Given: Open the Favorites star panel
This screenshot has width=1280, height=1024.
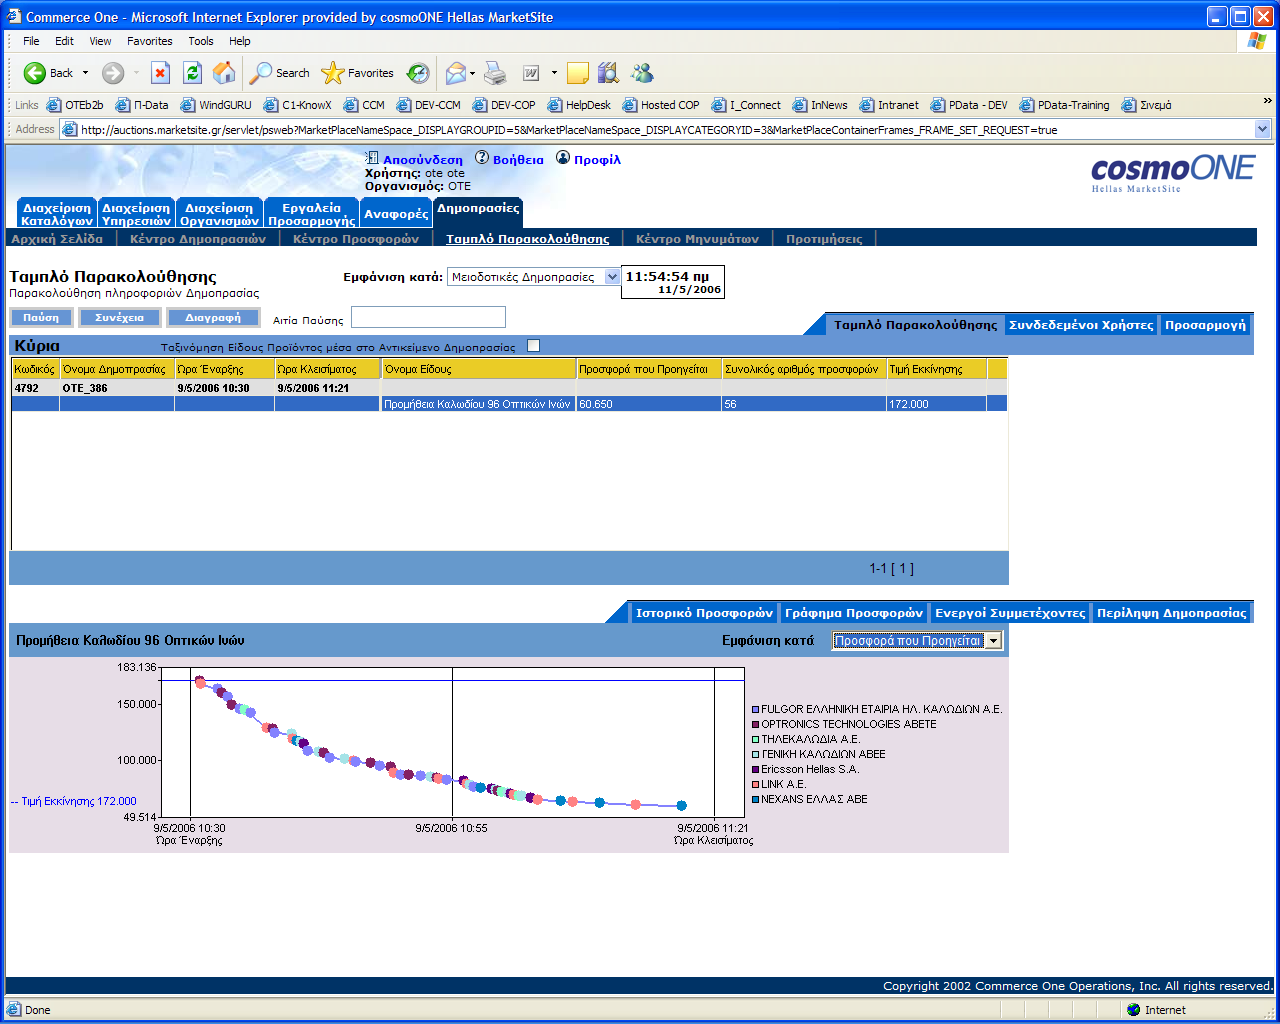Looking at the screenshot, I should coord(357,73).
